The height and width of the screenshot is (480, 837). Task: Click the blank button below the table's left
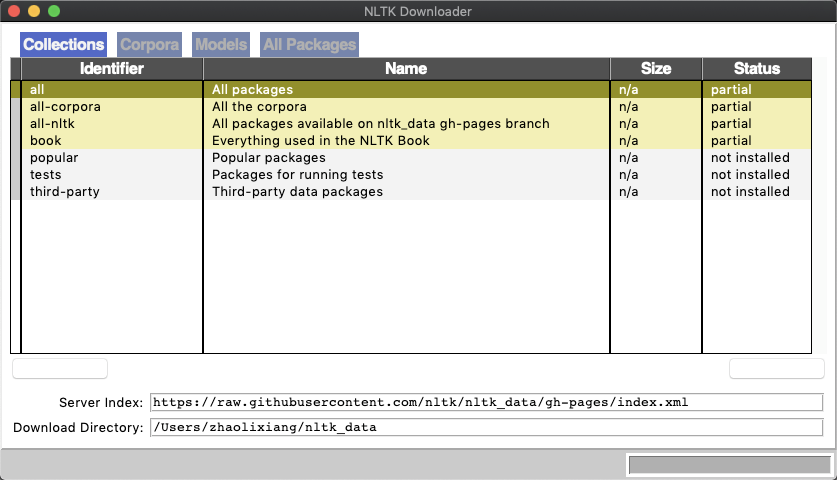60,368
